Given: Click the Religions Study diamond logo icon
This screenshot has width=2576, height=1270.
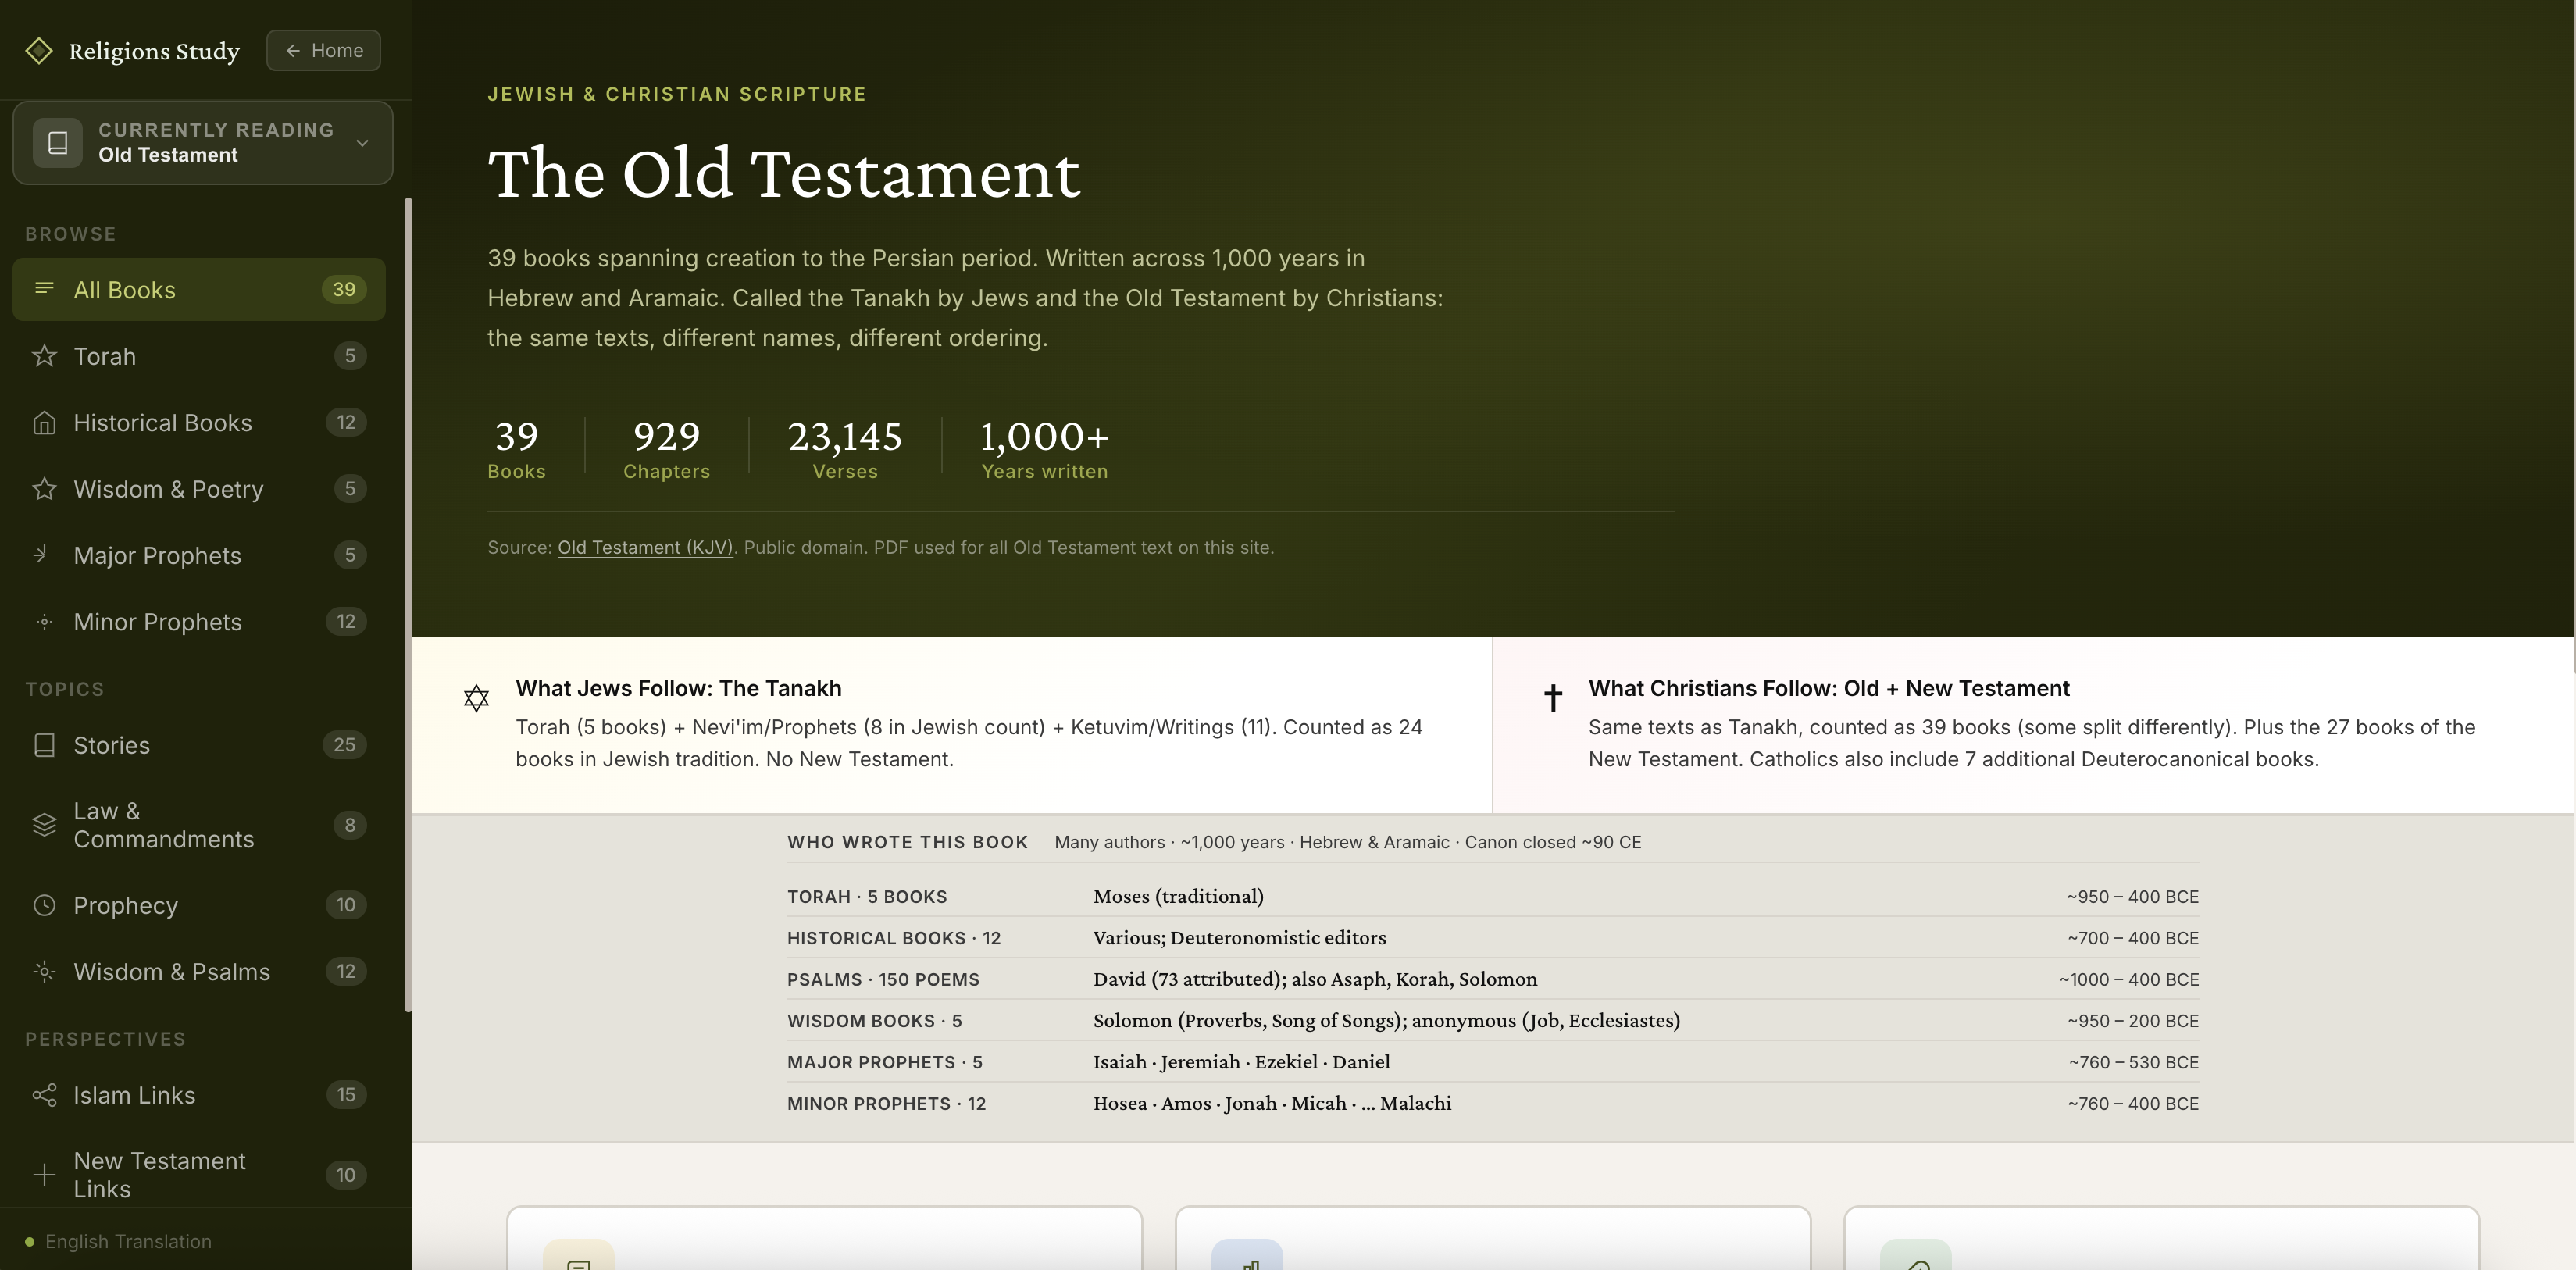Looking at the screenshot, I should coord(39,51).
